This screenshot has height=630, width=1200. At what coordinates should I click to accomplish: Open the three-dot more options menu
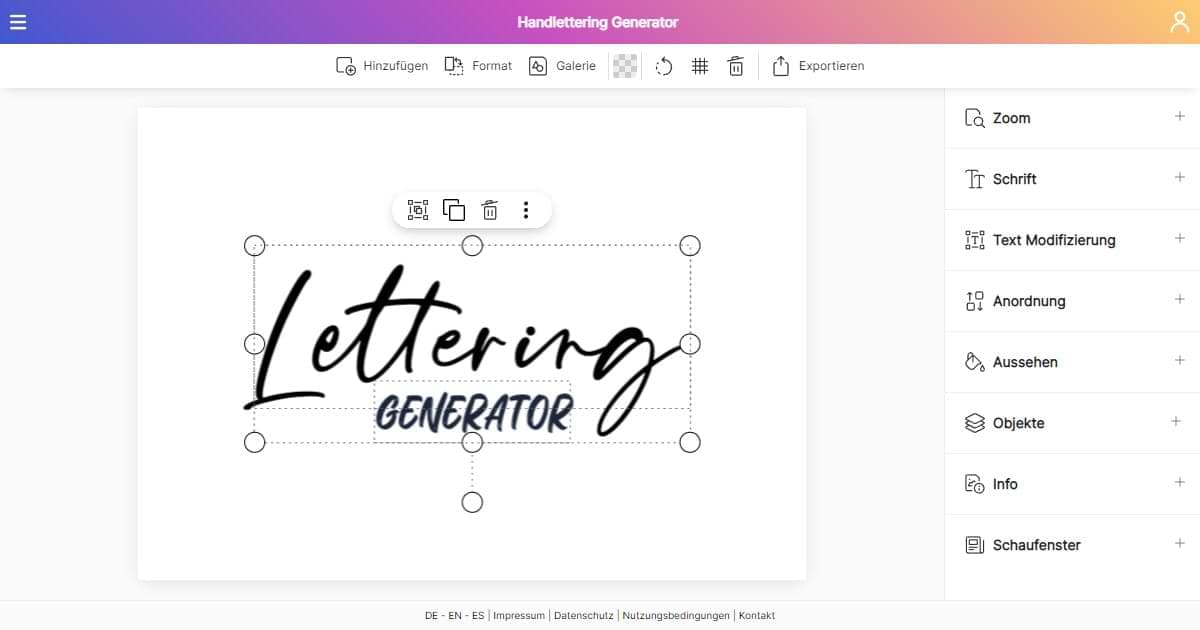(526, 210)
